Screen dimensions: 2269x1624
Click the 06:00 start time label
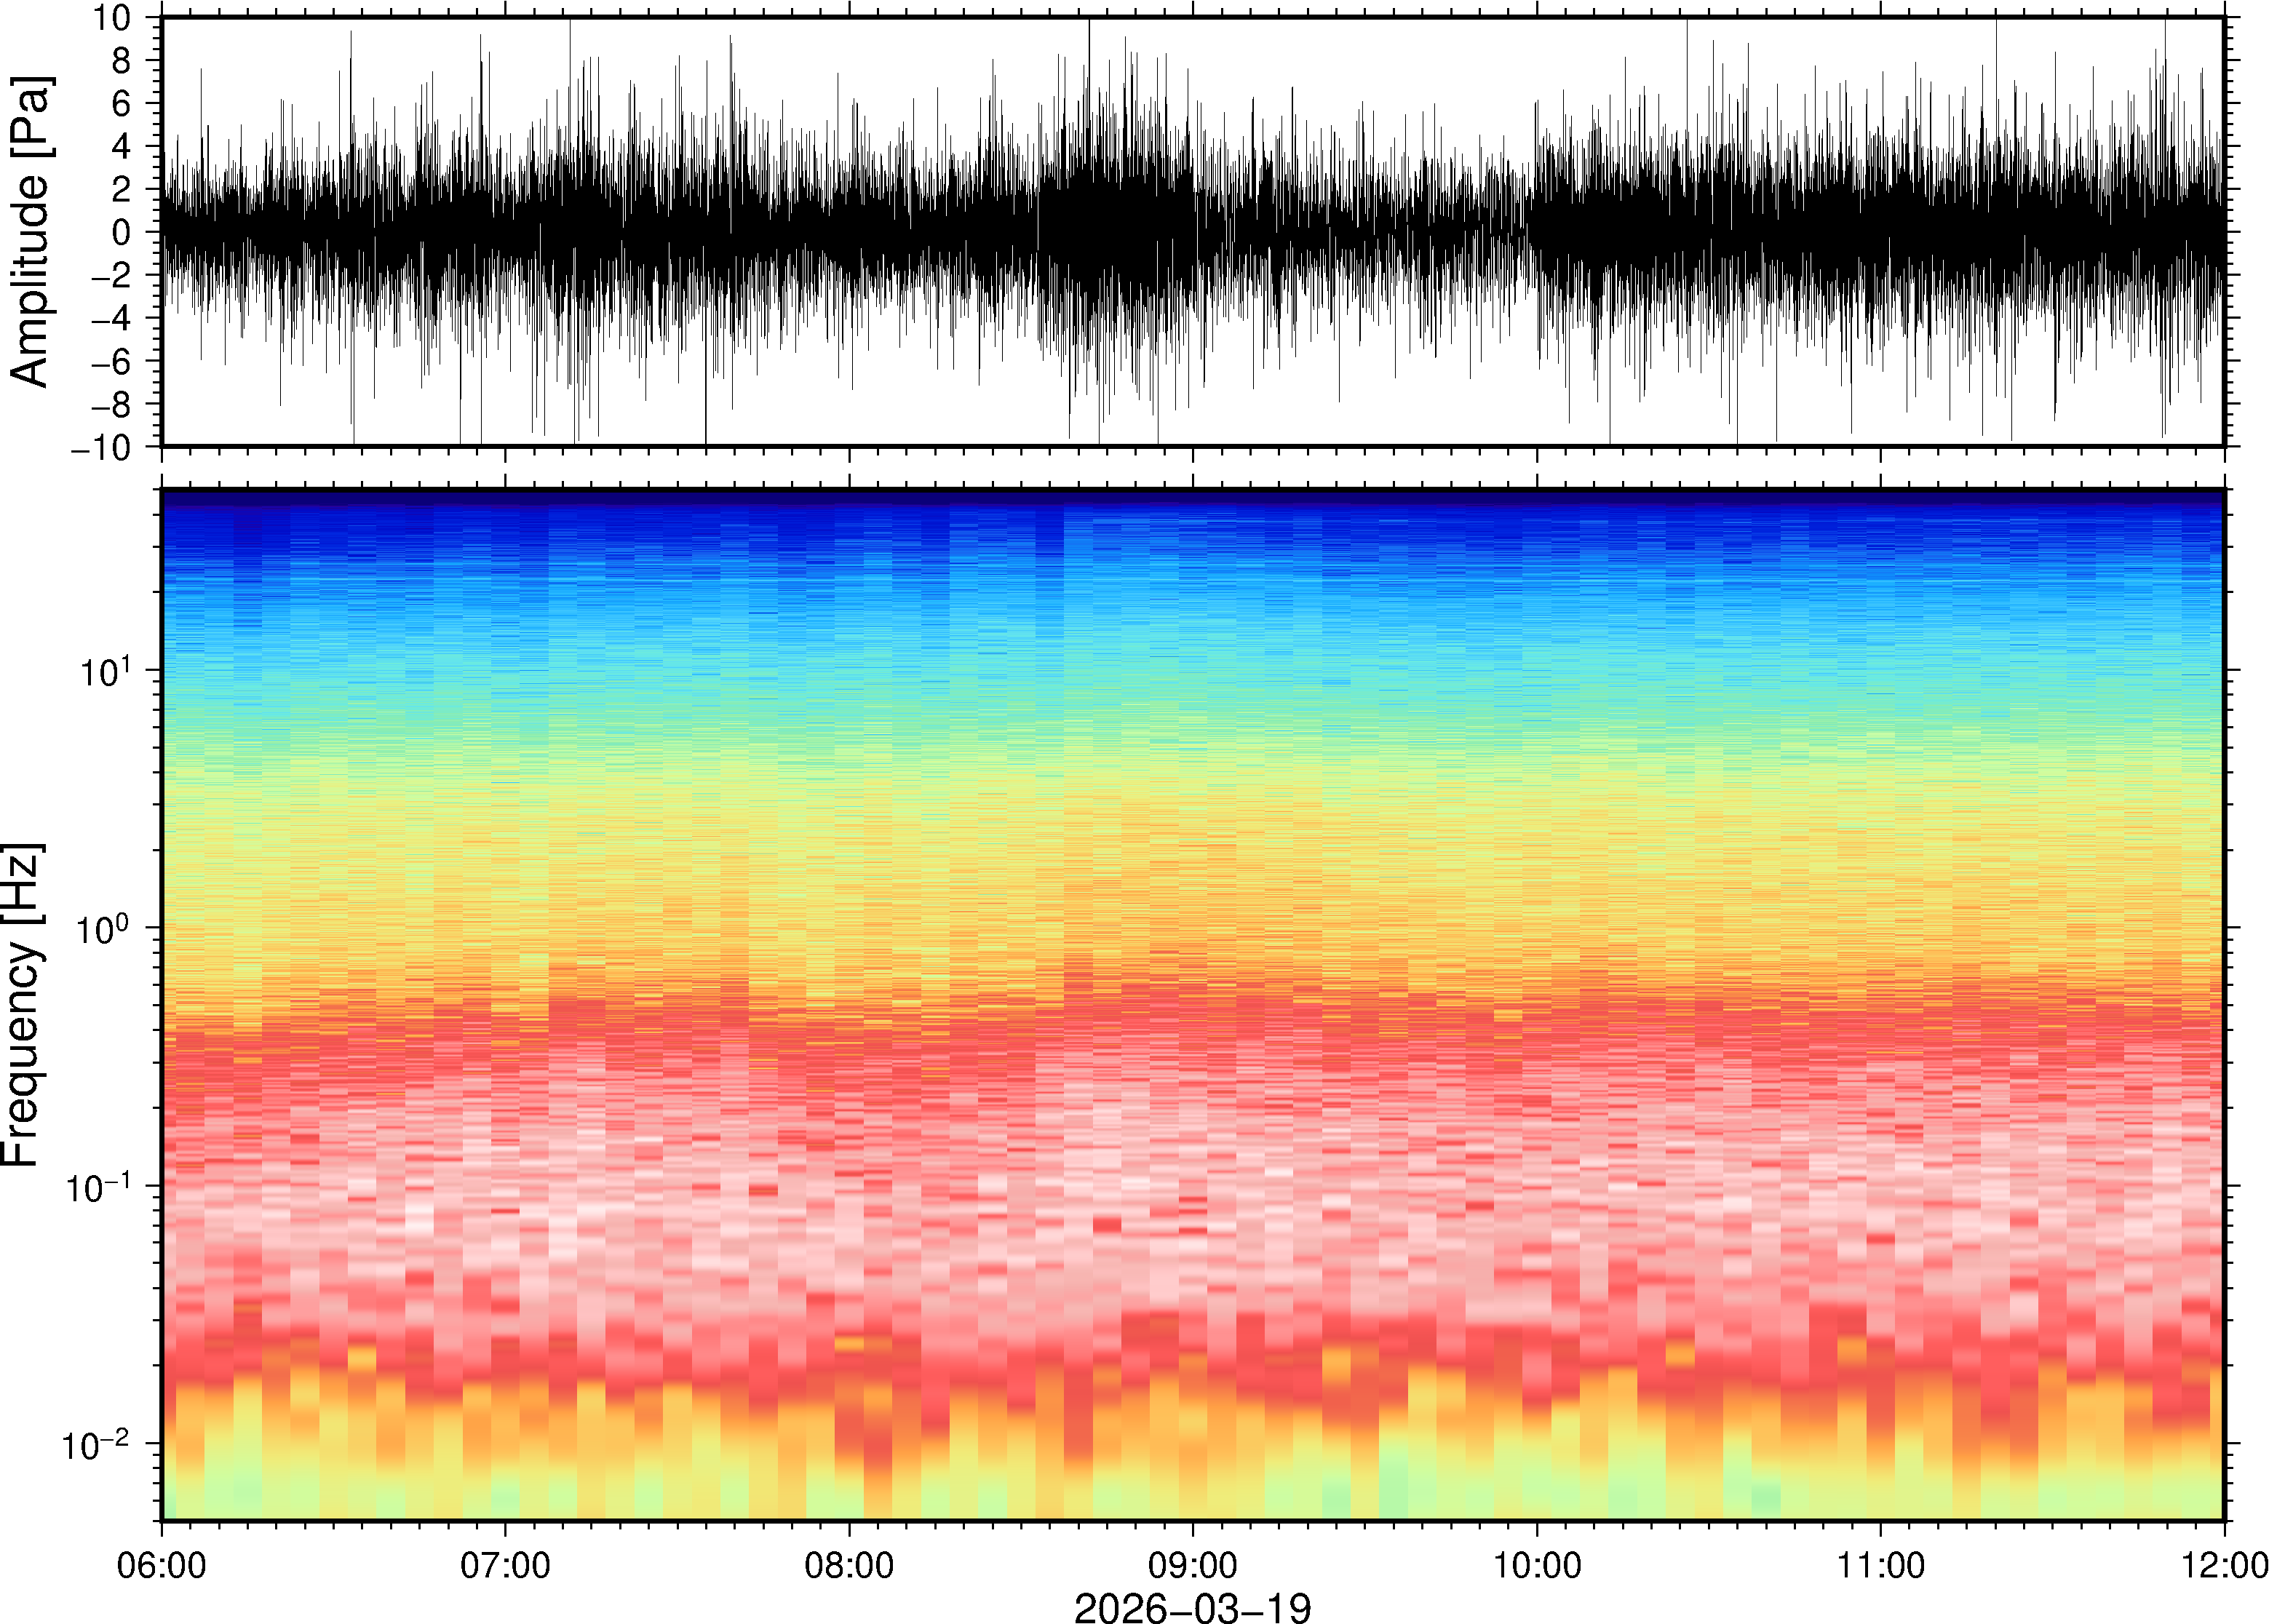(x=162, y=1565)
